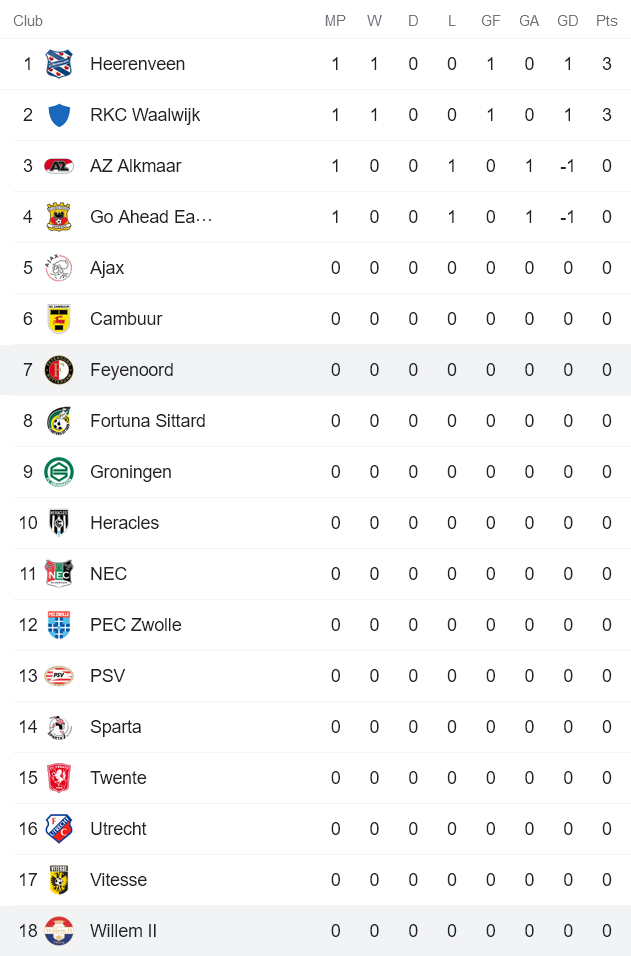Open the Heerenveen team page link
The width and height of the screenshot is (631, 956).
[138, 63]
